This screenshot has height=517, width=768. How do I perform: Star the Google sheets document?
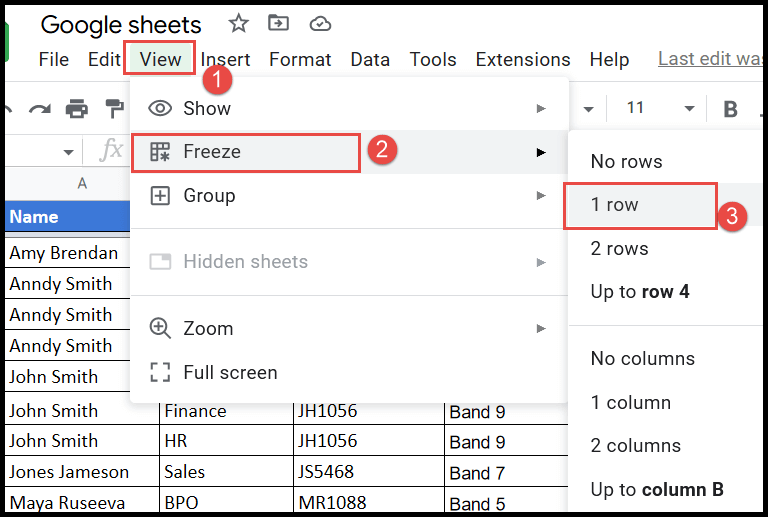pos(239,24)
